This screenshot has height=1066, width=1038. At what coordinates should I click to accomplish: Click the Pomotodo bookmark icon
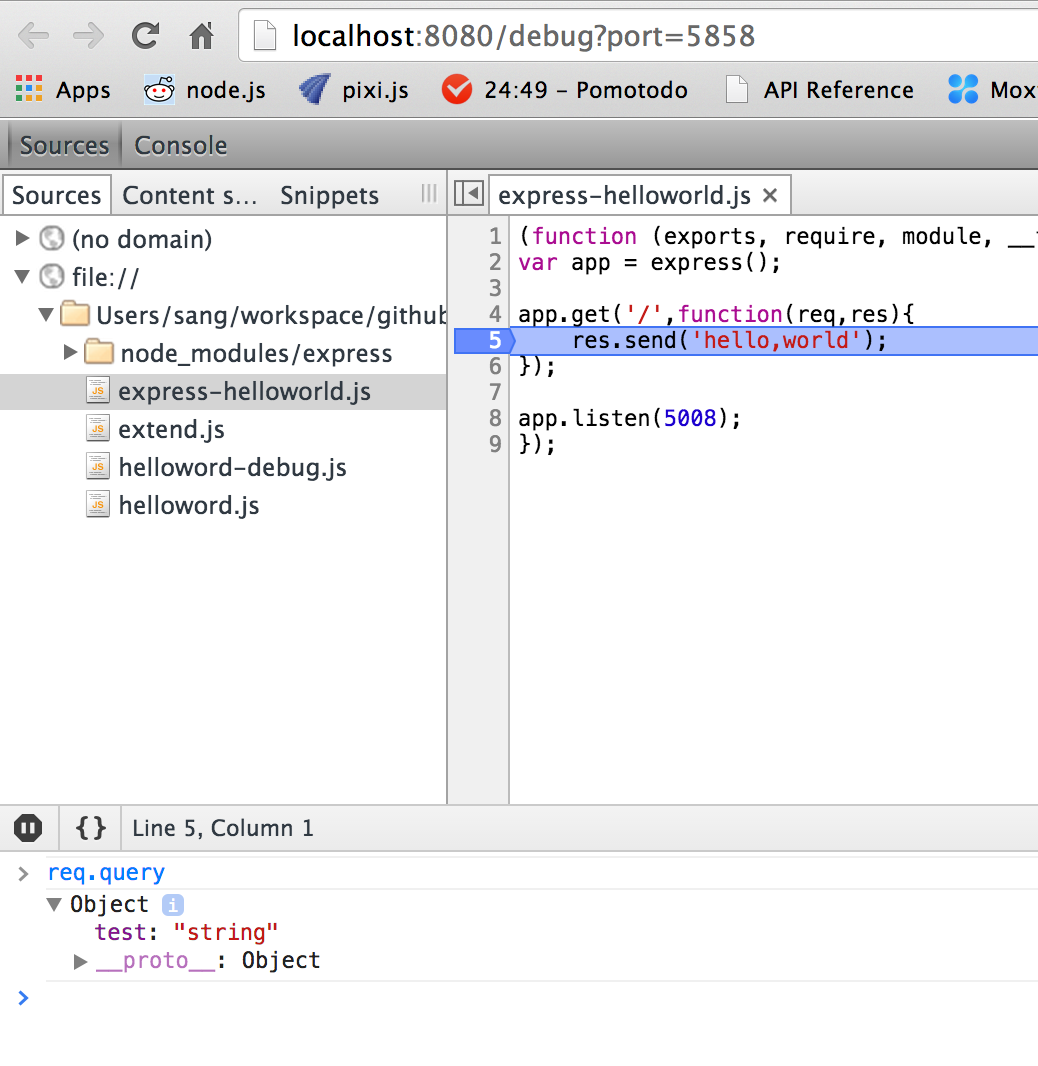457,90
